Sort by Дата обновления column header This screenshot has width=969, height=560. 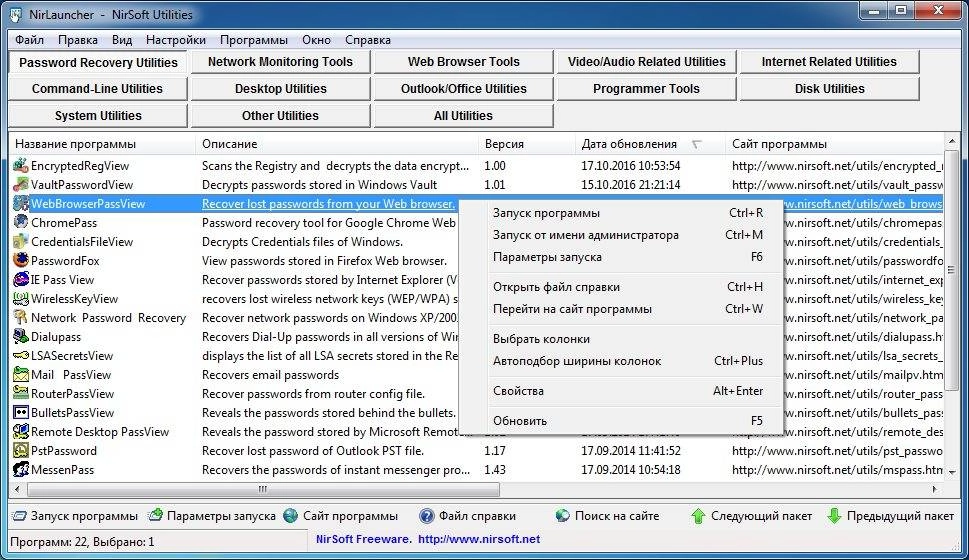(x=650, y=143)
